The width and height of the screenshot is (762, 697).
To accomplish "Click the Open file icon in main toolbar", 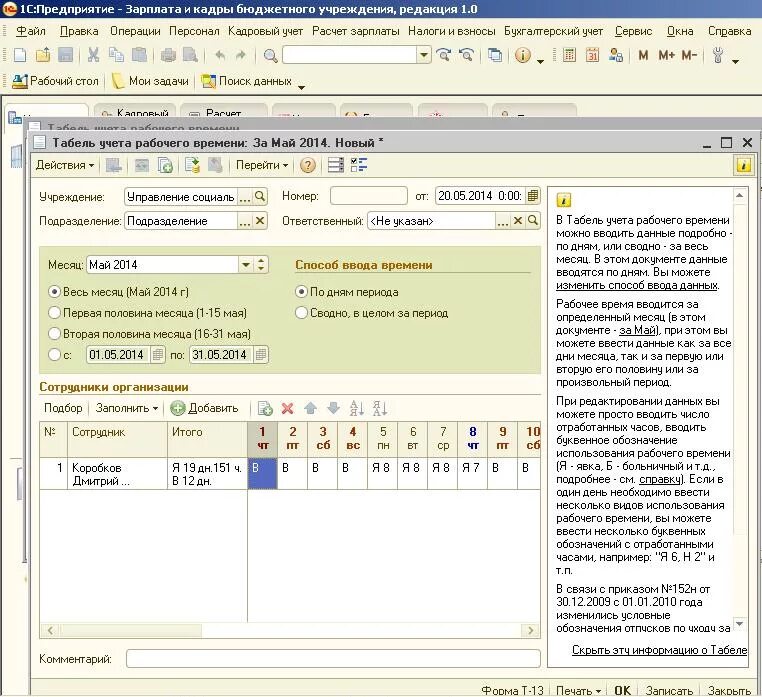I will pos(43,55).
